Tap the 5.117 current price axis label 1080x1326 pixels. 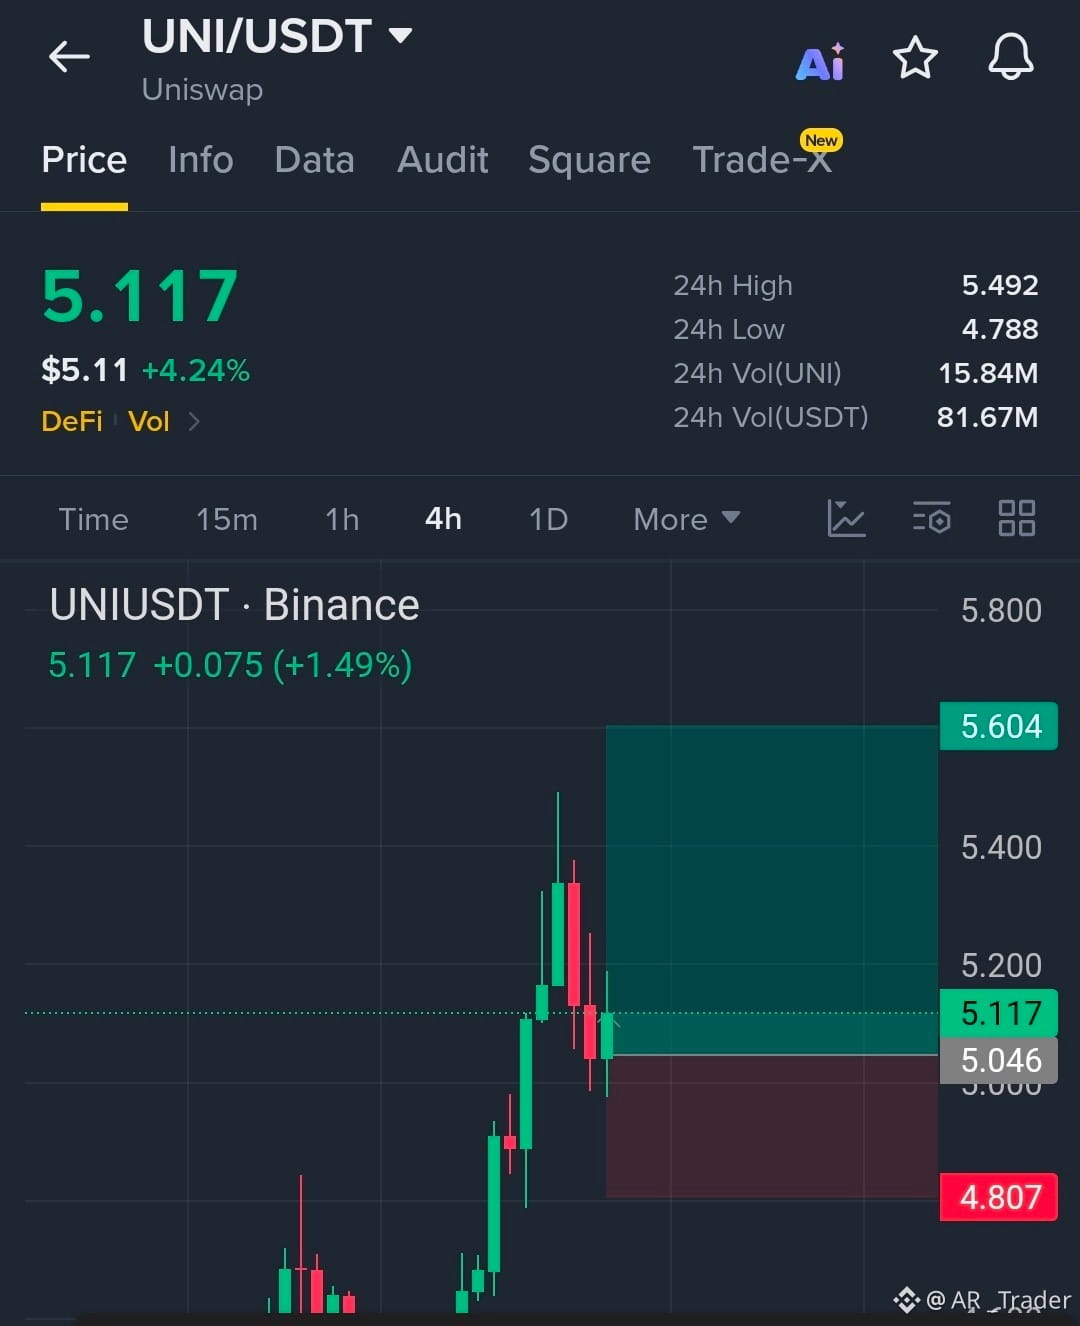pyautogui.click(x=999, y=1013)
